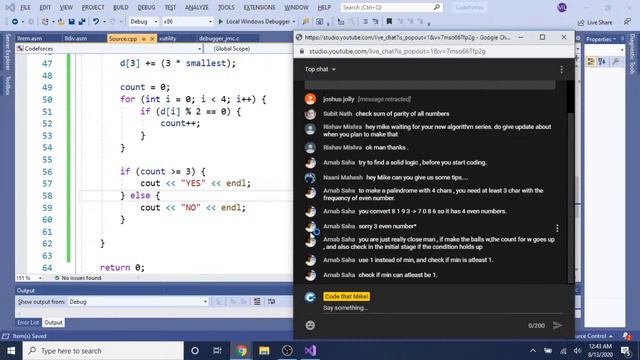
Task: Click the Chrome address bar URL
Action: [x=397, y=51]
